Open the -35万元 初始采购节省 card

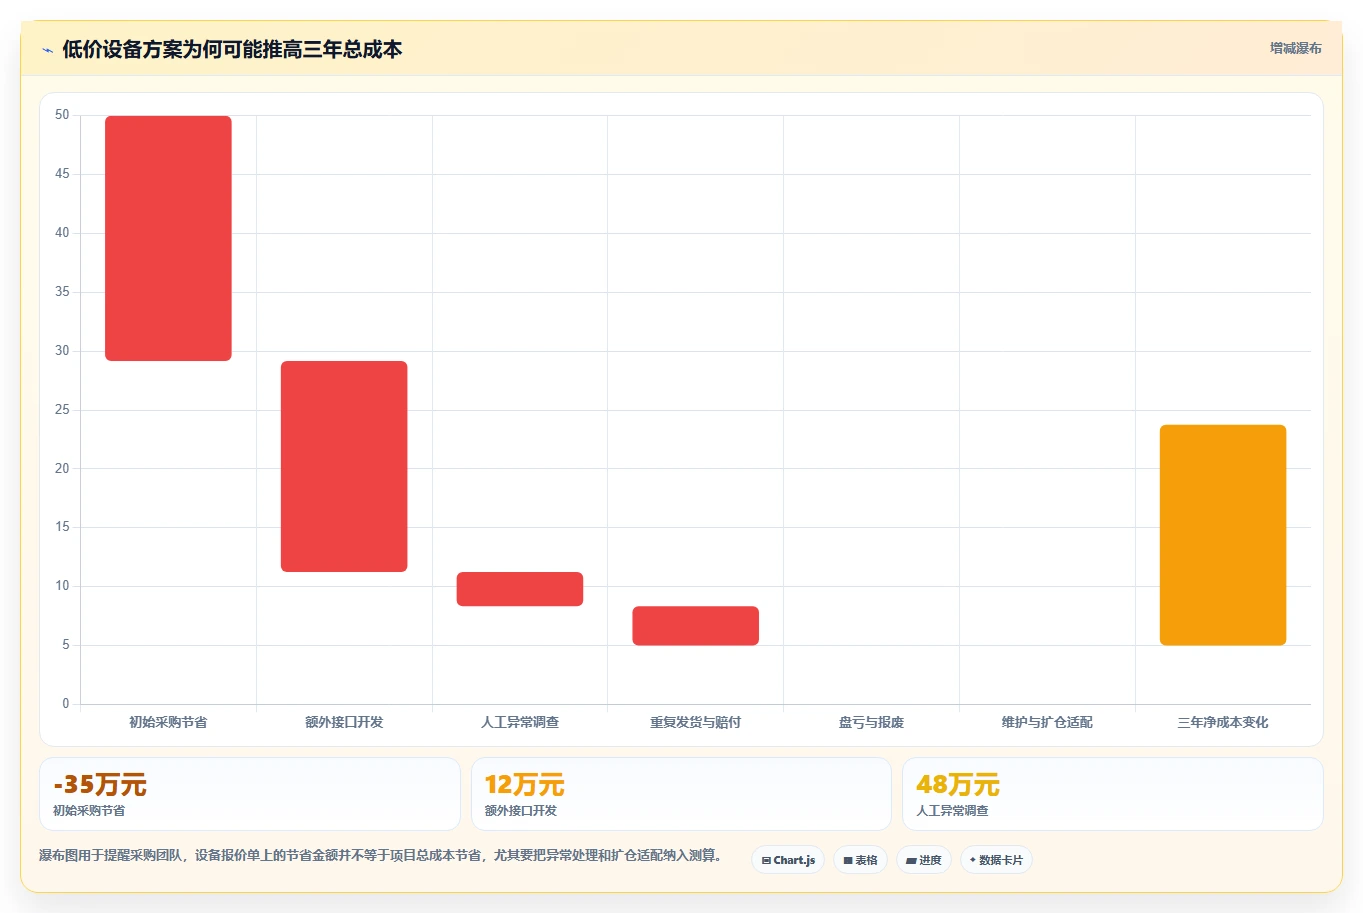coord(250,794)
